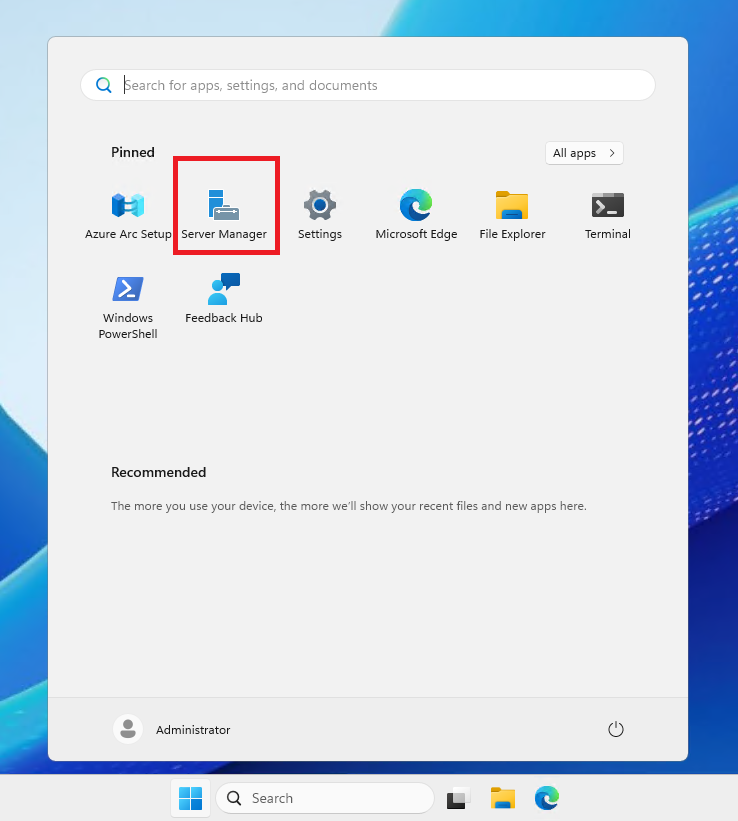
Task: Click the Windows Start button on taskbar
Action: click(190, 798)
